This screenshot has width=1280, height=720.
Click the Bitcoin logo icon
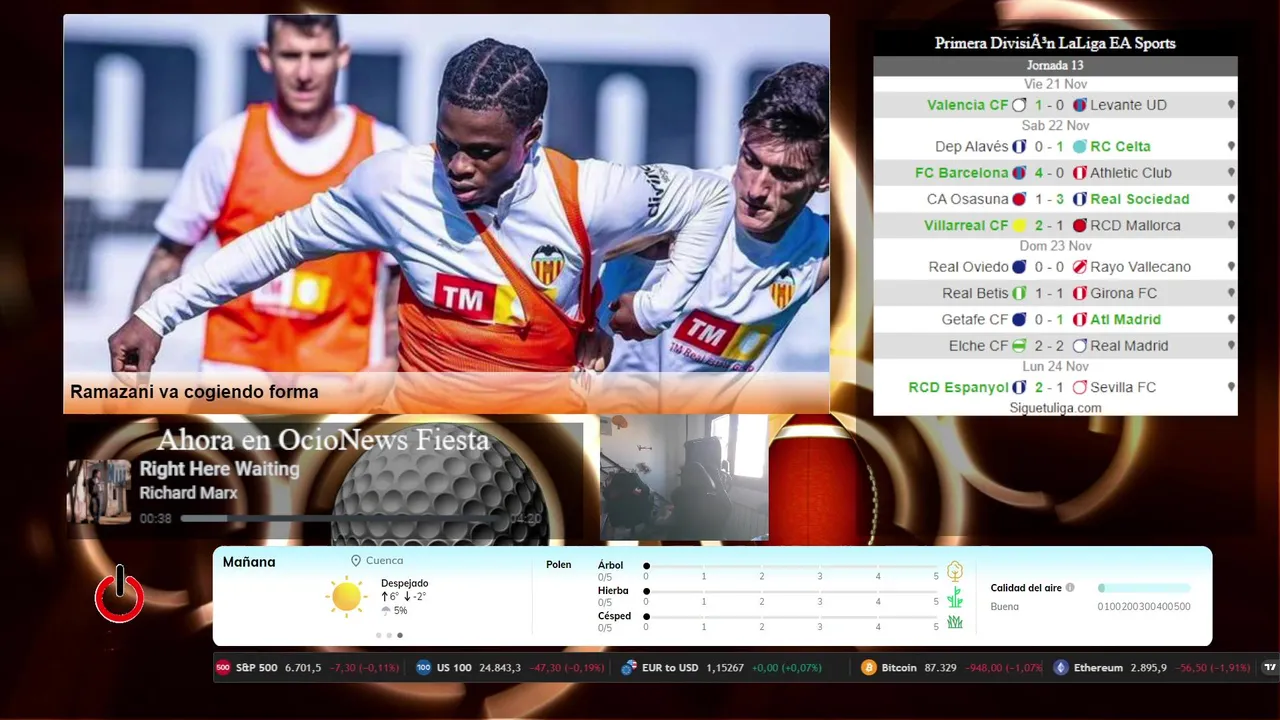869,667
